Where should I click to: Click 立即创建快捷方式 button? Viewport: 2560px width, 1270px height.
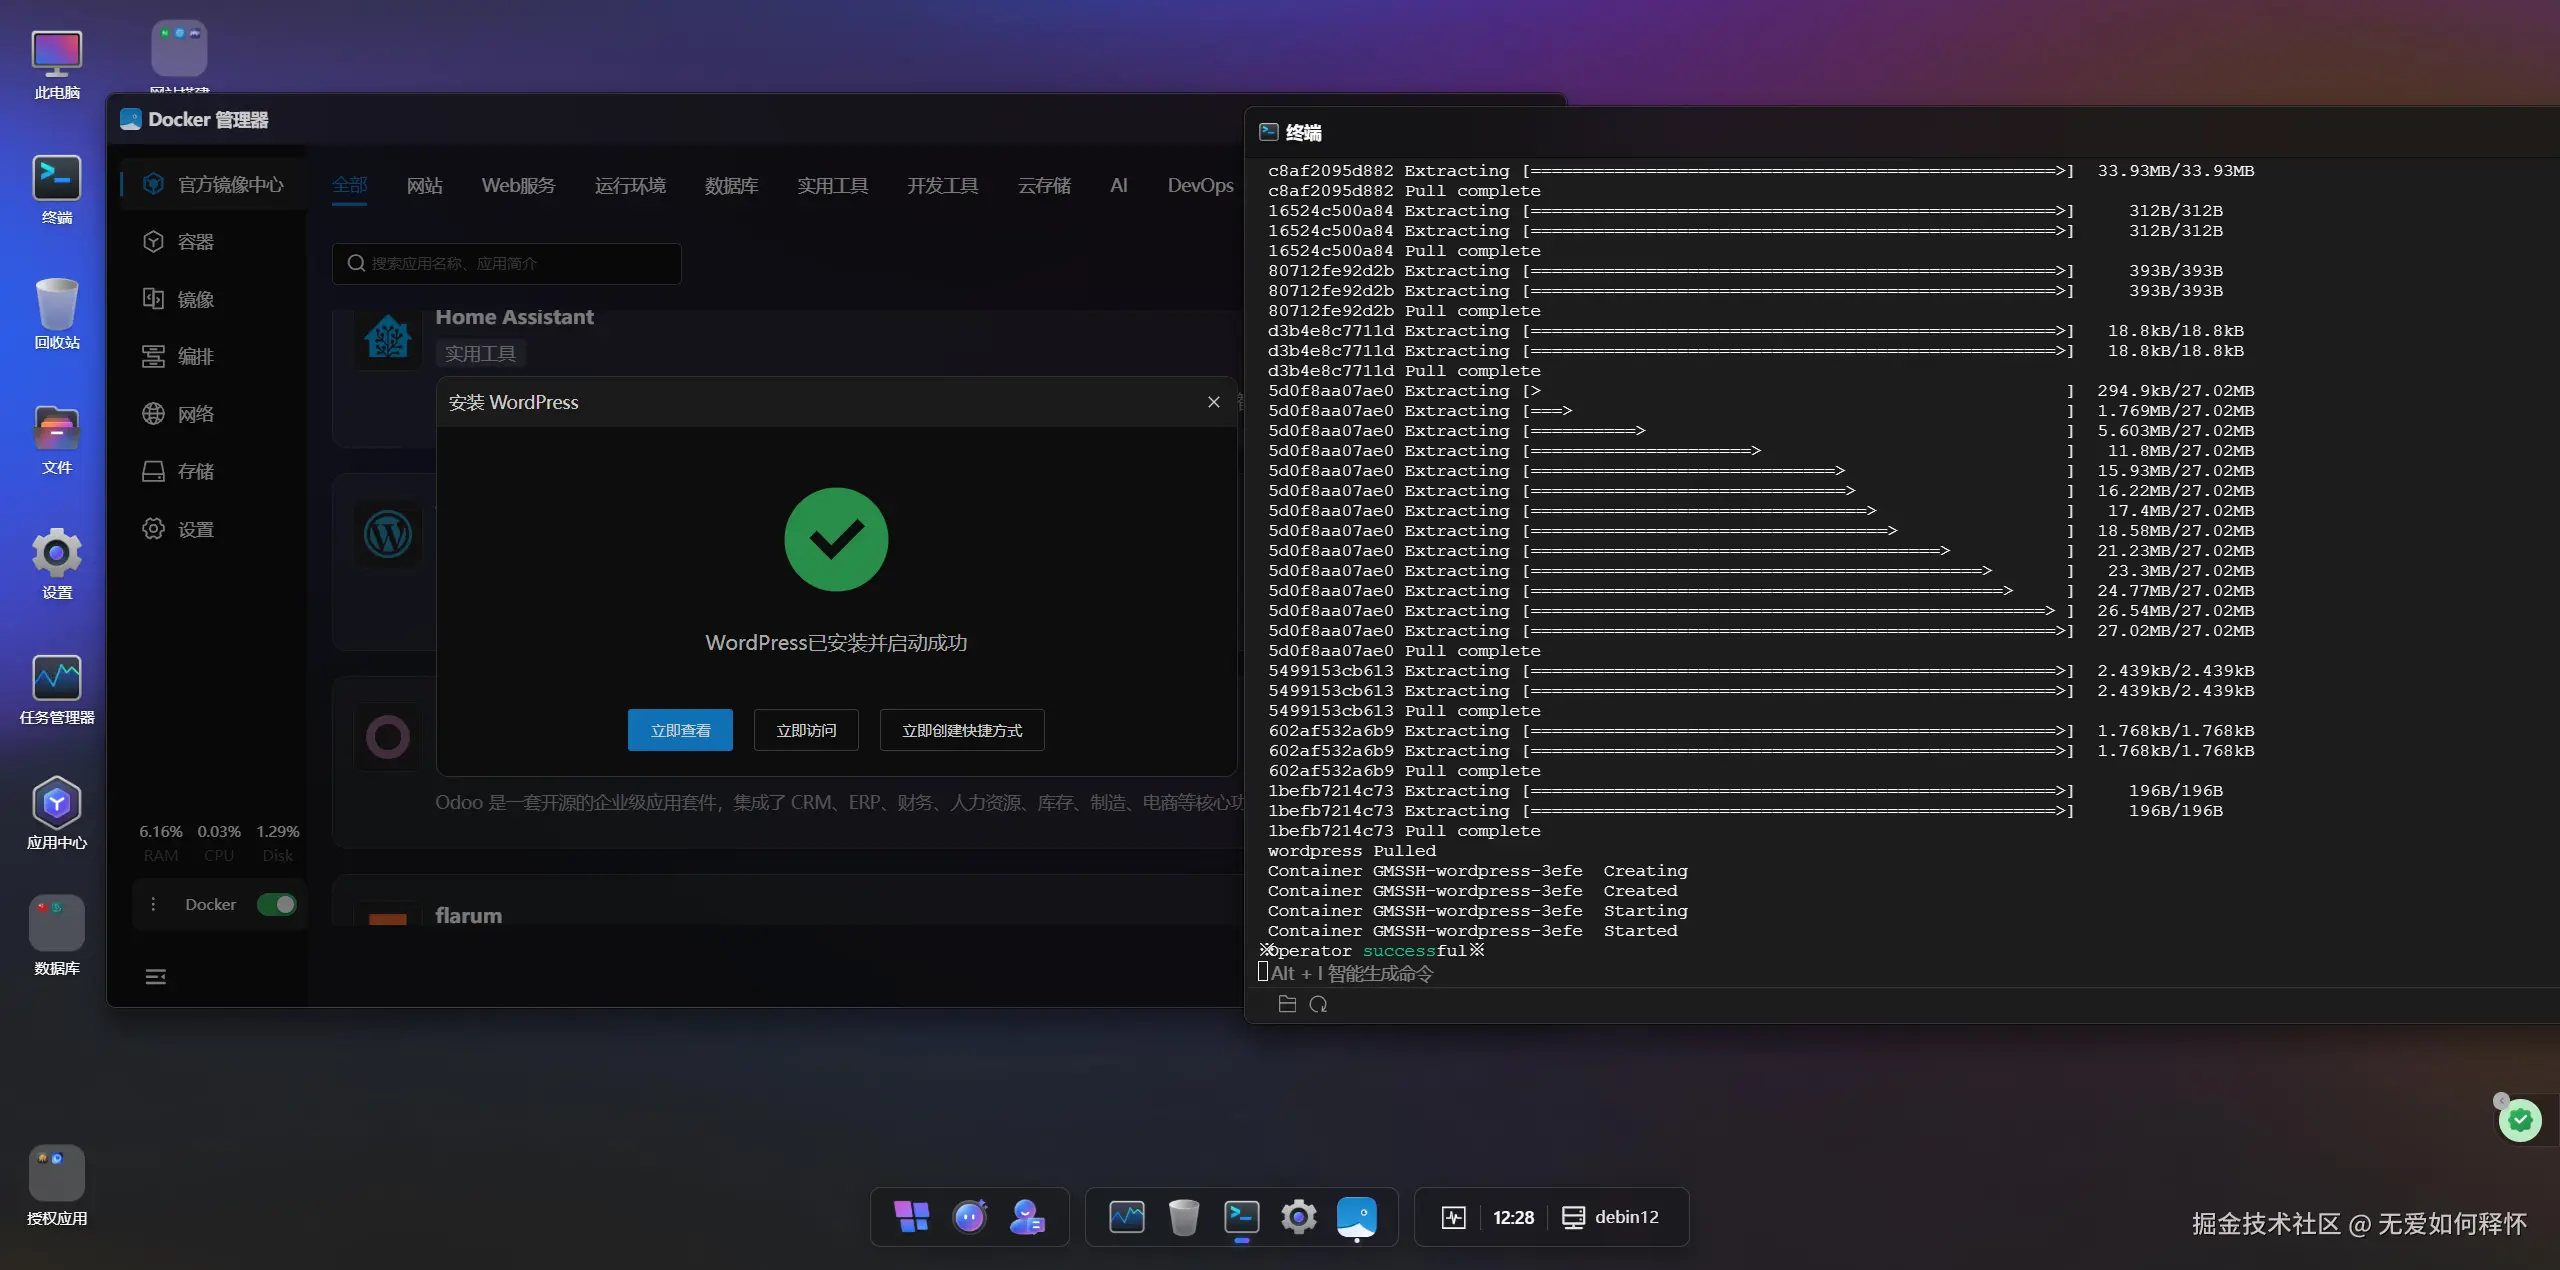tap(961, 730)
